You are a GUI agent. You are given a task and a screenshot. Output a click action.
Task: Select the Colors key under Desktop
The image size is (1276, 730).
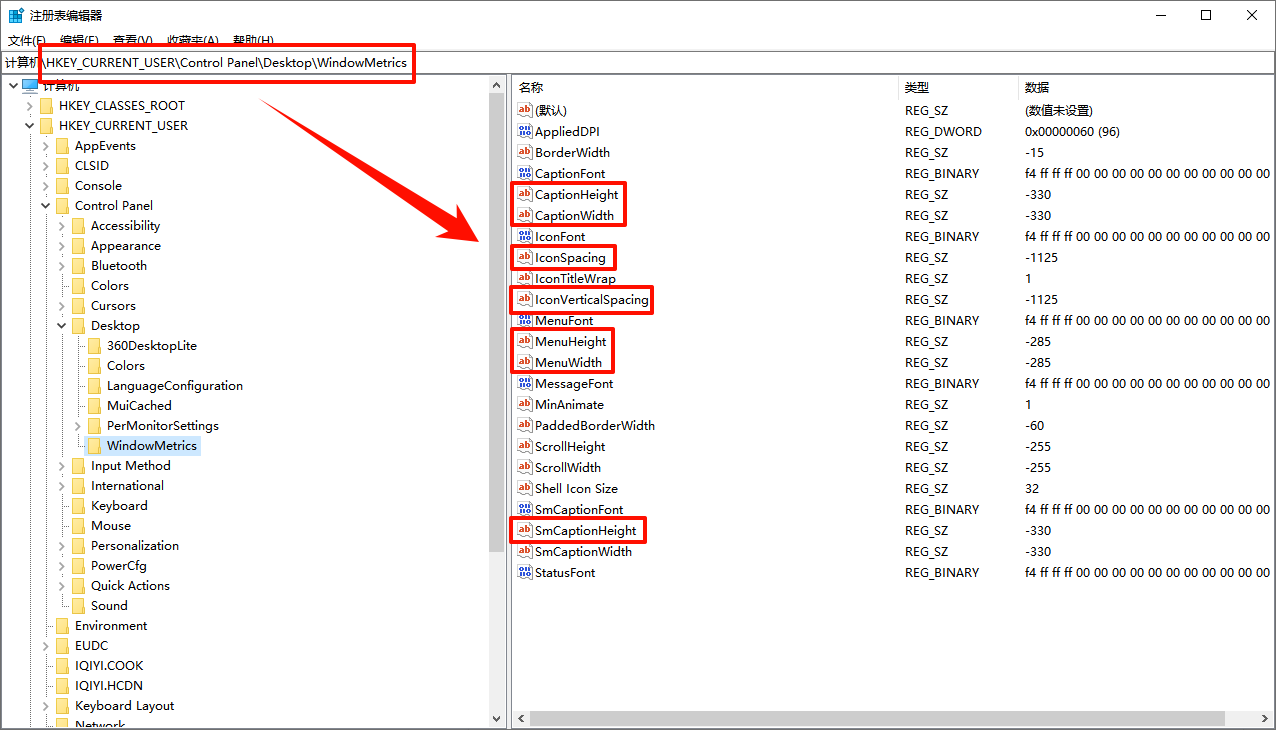[126, 366]
